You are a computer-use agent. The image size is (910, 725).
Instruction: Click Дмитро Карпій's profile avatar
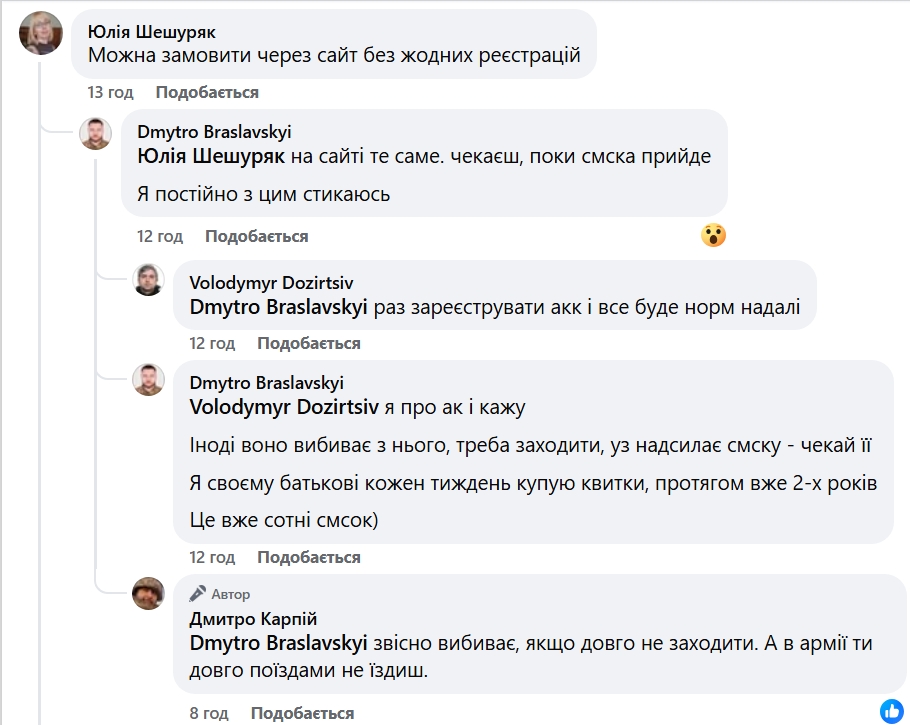(148, 594)
